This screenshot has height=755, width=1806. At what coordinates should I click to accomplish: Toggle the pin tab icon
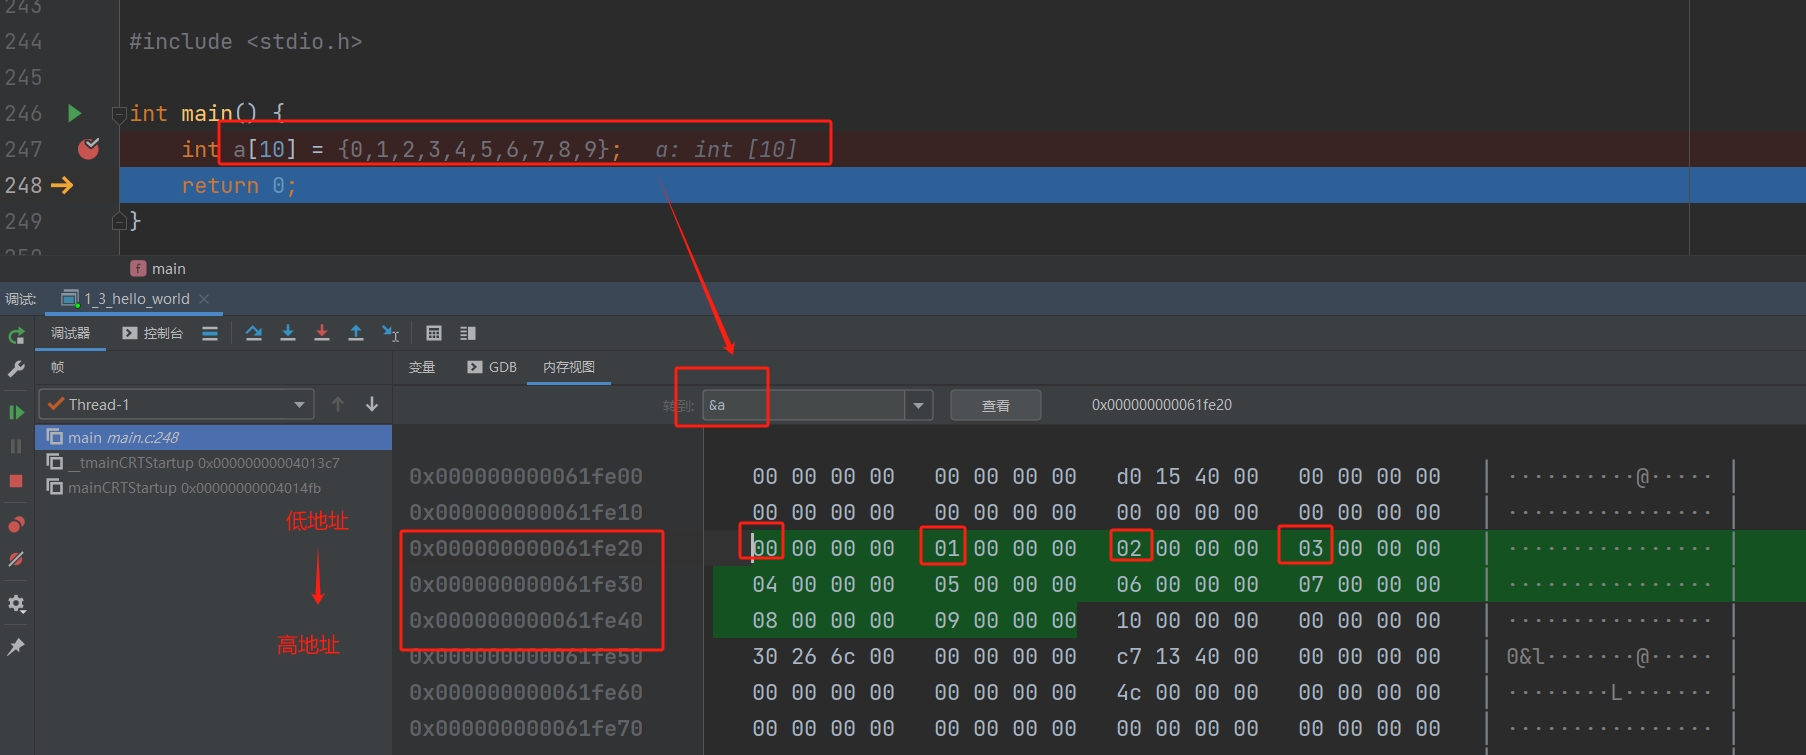(x=16, y=647)
